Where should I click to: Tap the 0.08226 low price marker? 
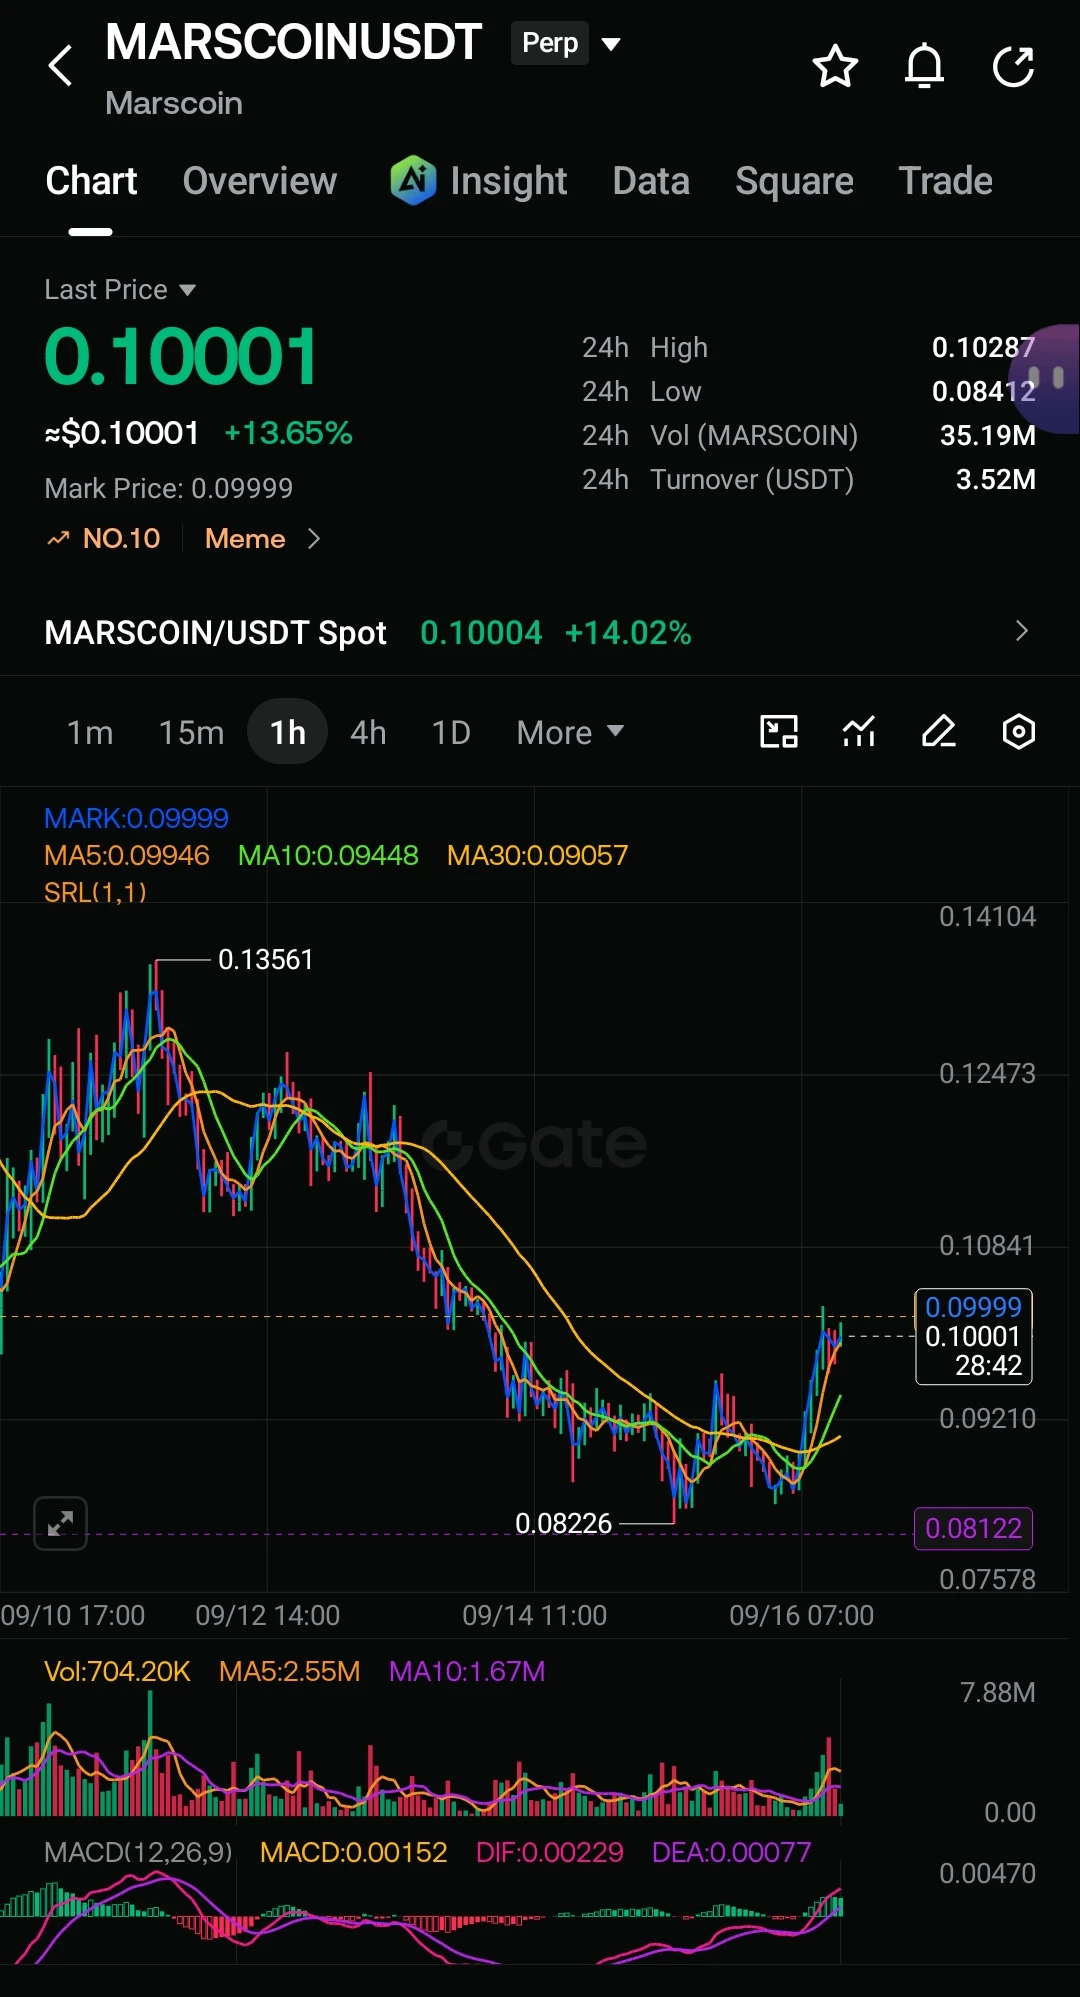click(x=563, y=1523)
